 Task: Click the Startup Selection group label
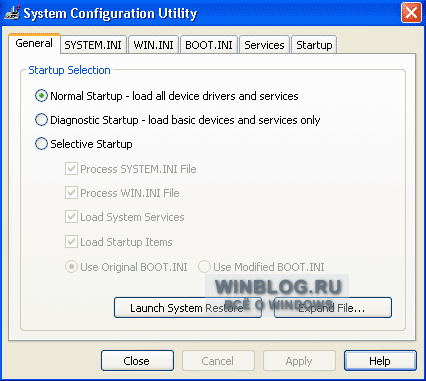point(69,70)
